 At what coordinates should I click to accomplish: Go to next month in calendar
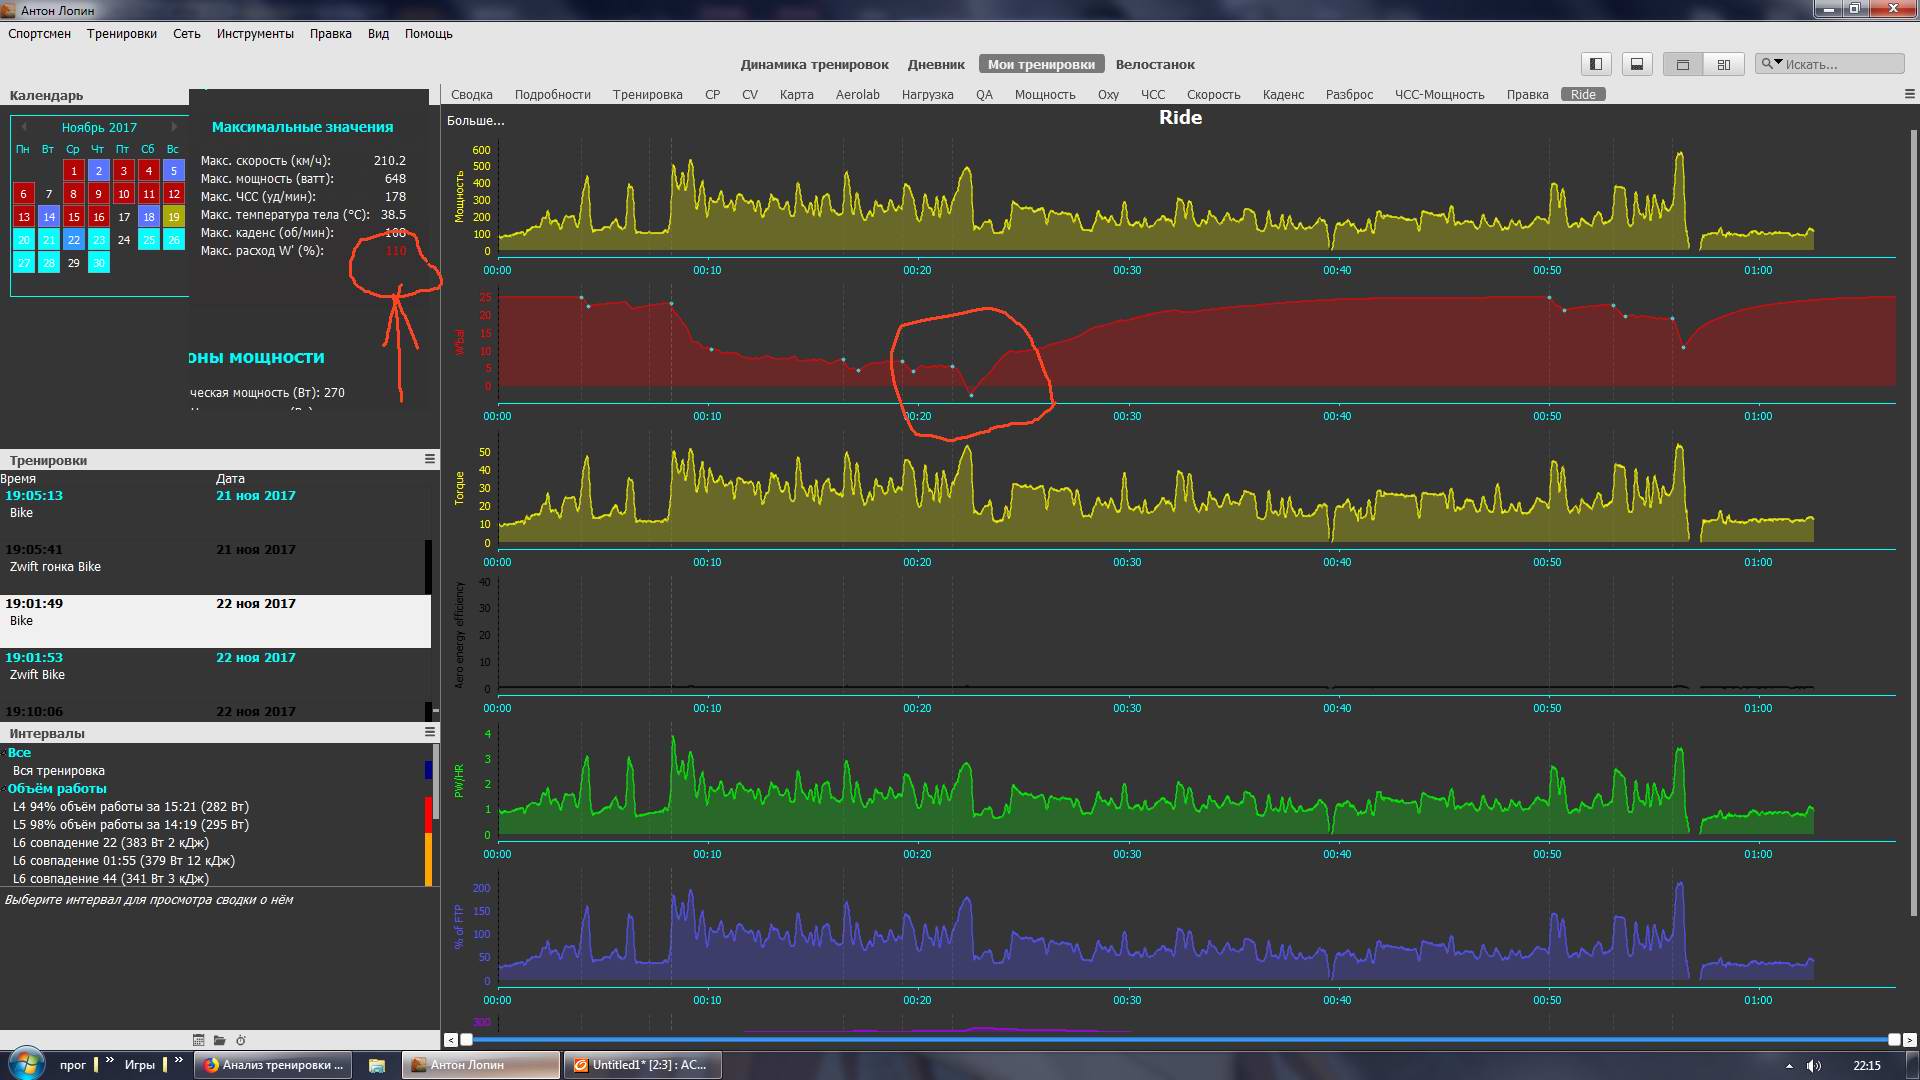point(174,127)
